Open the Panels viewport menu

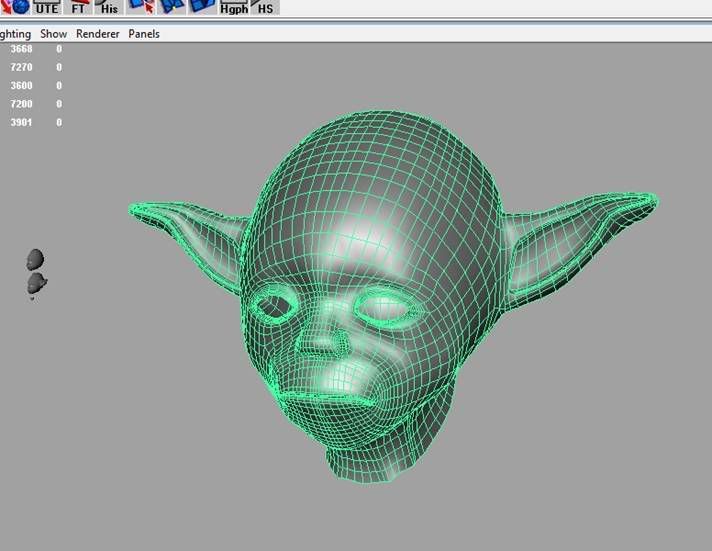[x=144, y=34]
